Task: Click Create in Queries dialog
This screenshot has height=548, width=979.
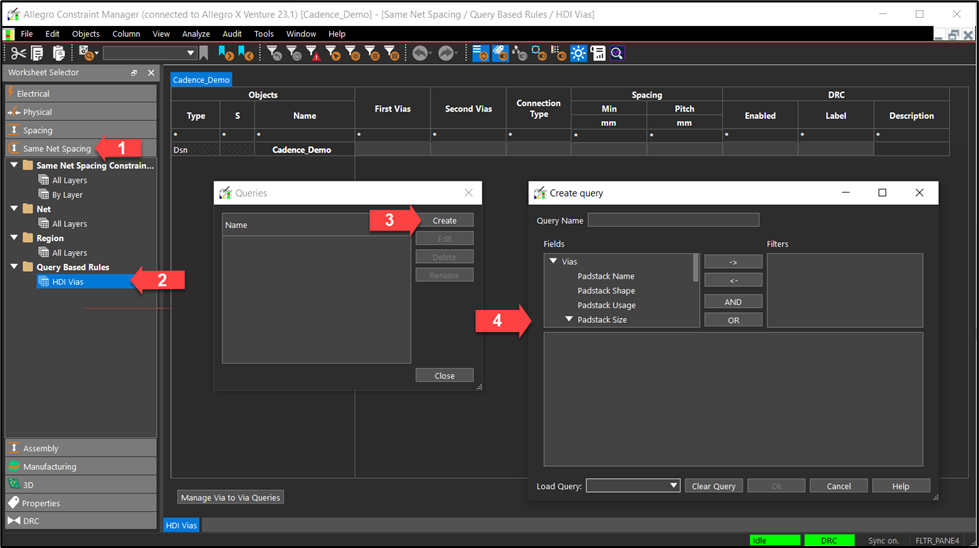Action: [445, 220]
